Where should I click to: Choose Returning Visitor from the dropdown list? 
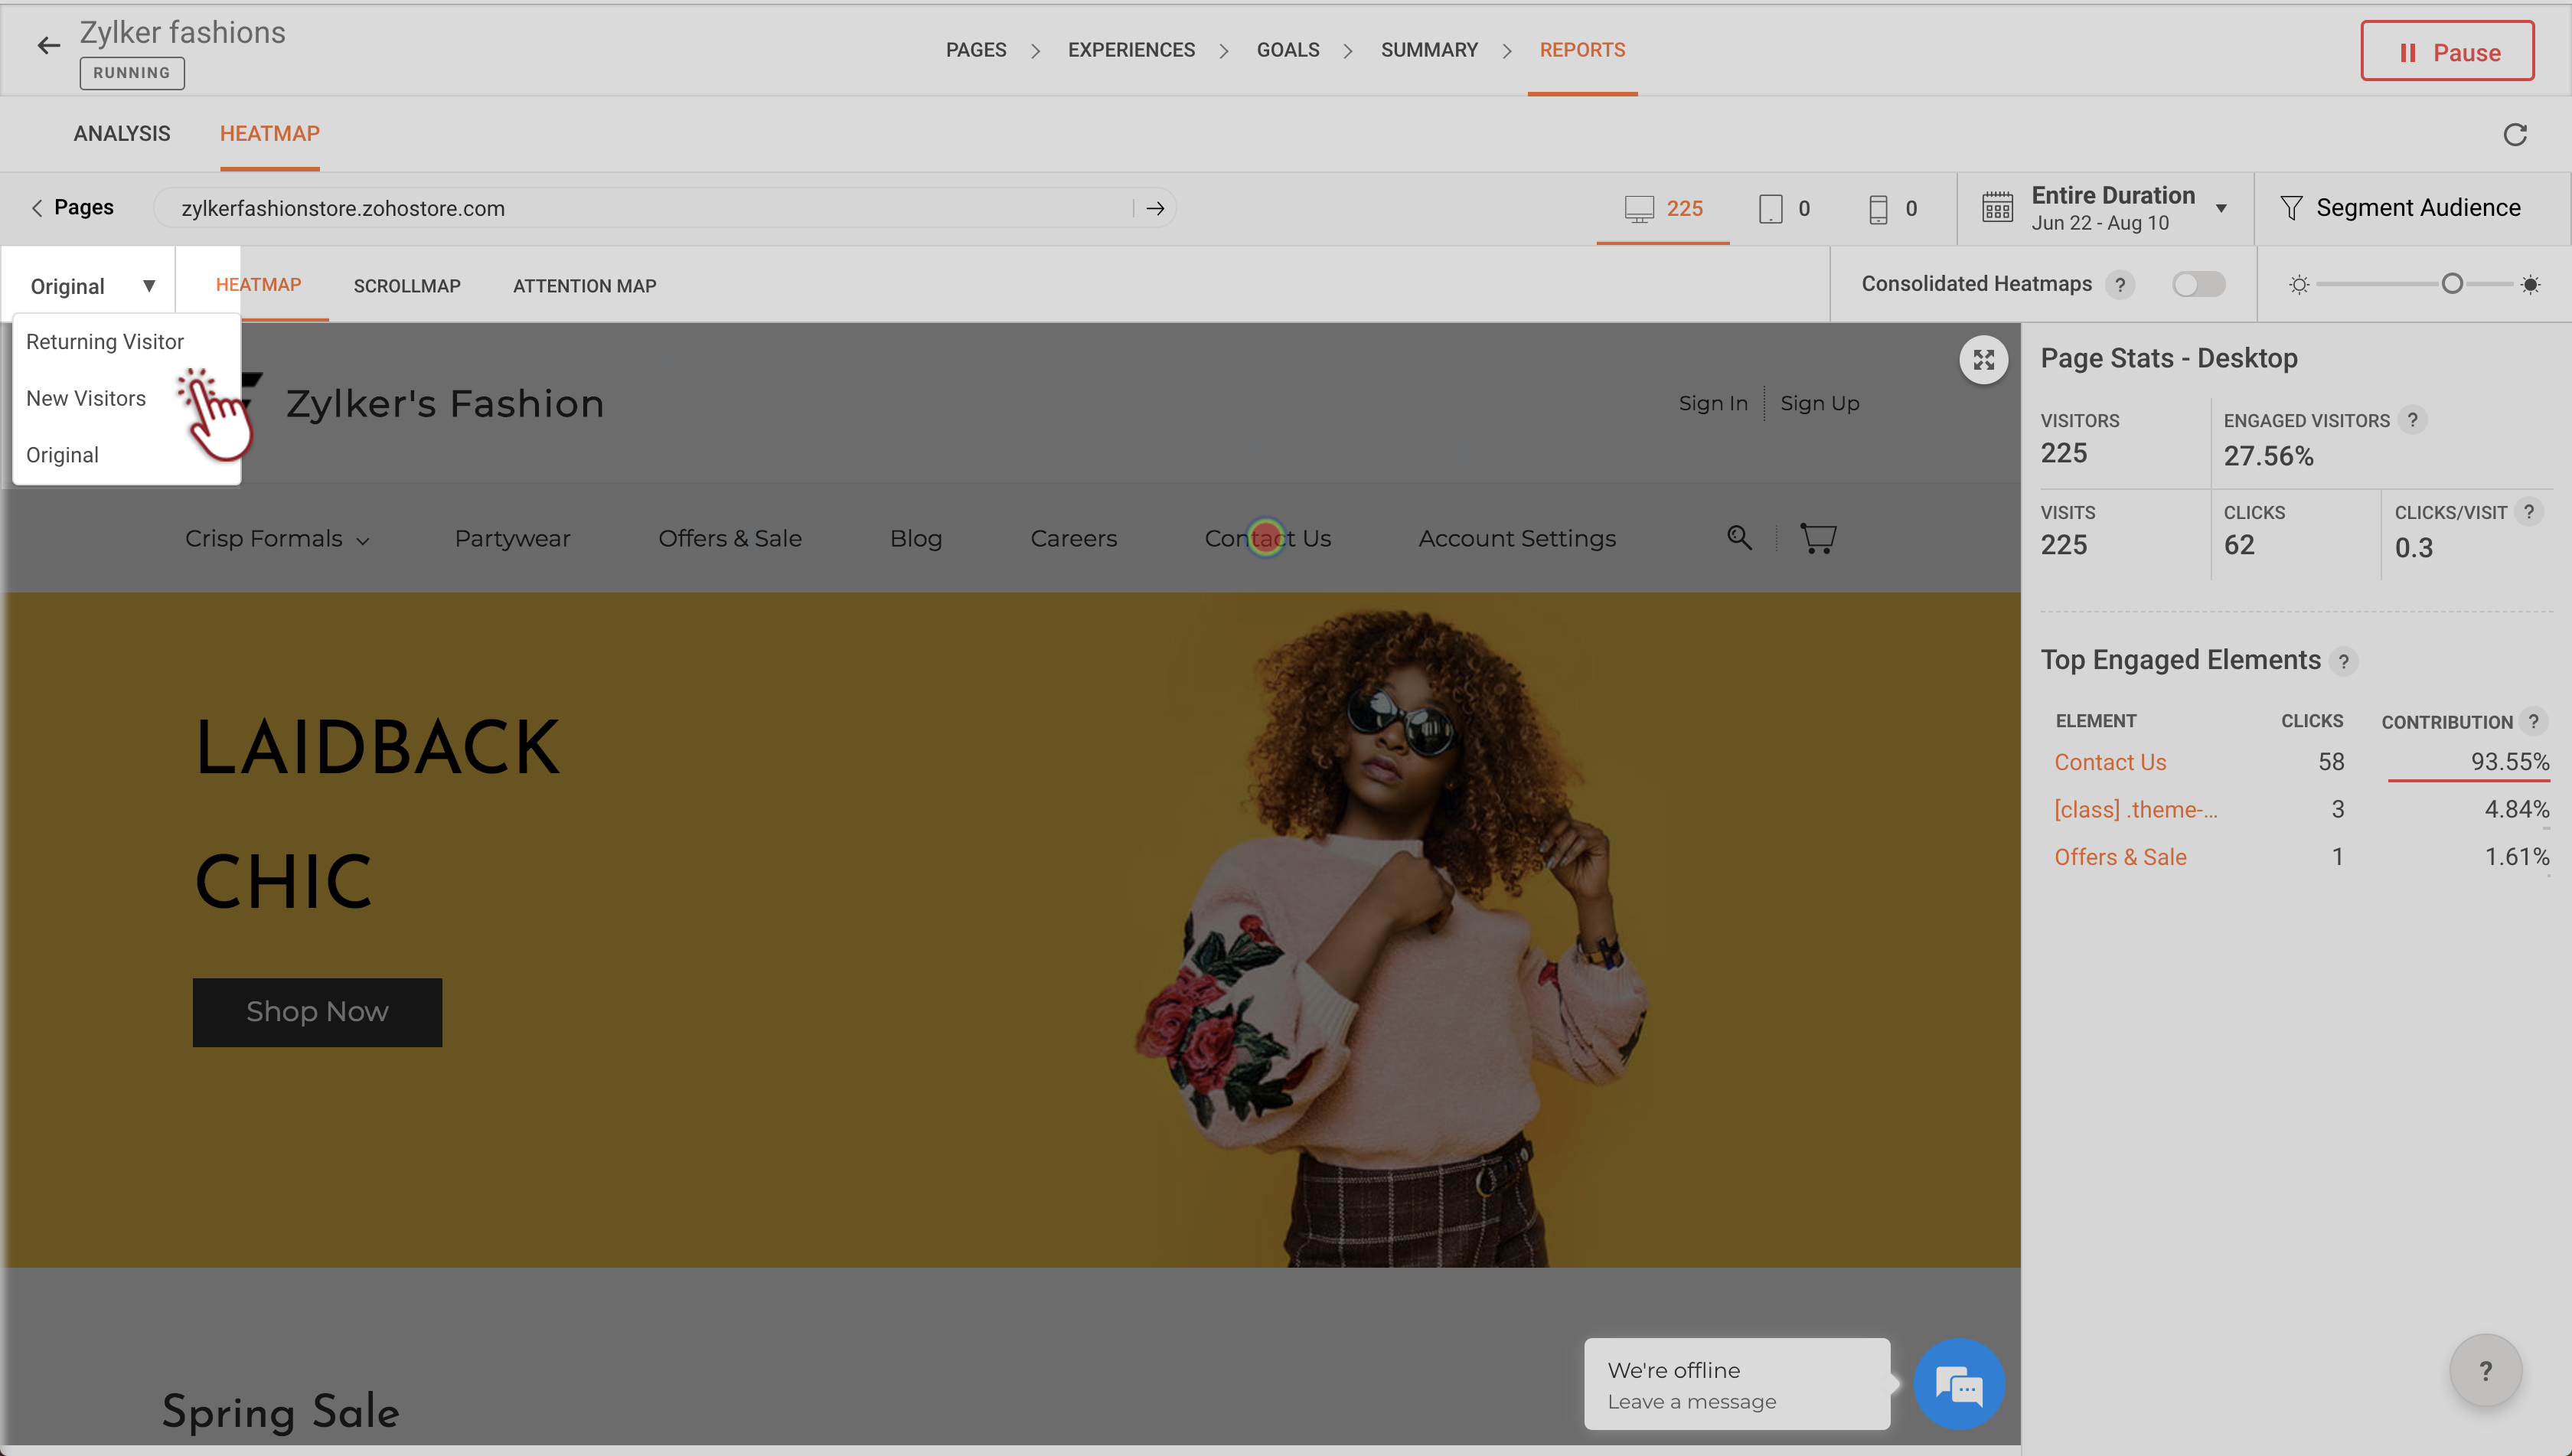pyautogui.click(x=105, y=342)
